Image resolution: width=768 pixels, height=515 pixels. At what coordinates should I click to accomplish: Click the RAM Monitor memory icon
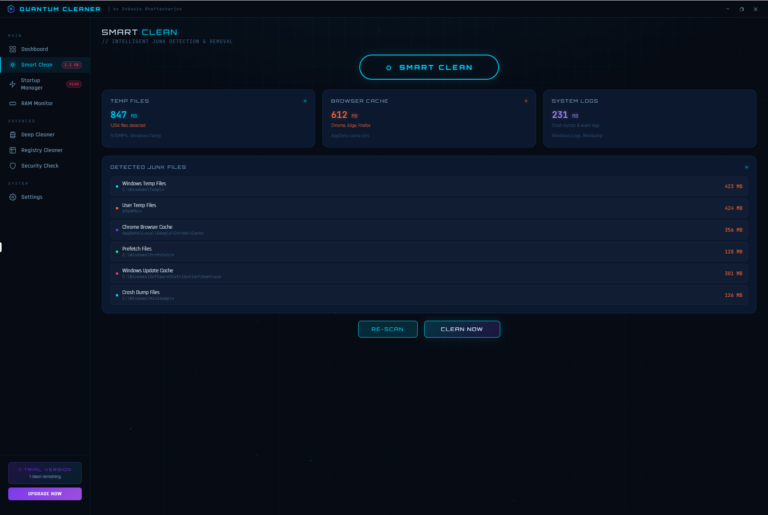[x=13, y=103]
